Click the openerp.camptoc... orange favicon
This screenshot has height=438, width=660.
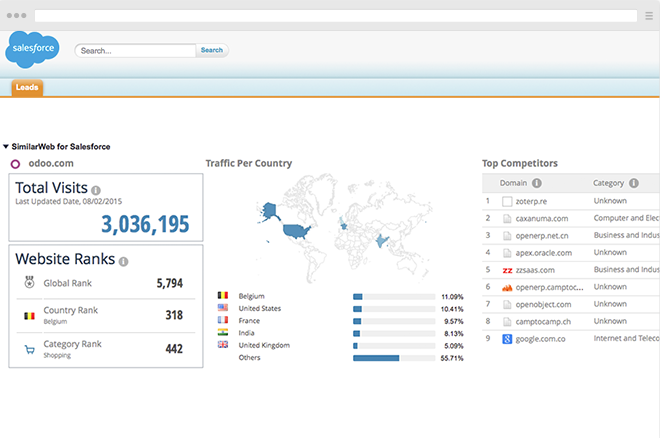[507, 288]
